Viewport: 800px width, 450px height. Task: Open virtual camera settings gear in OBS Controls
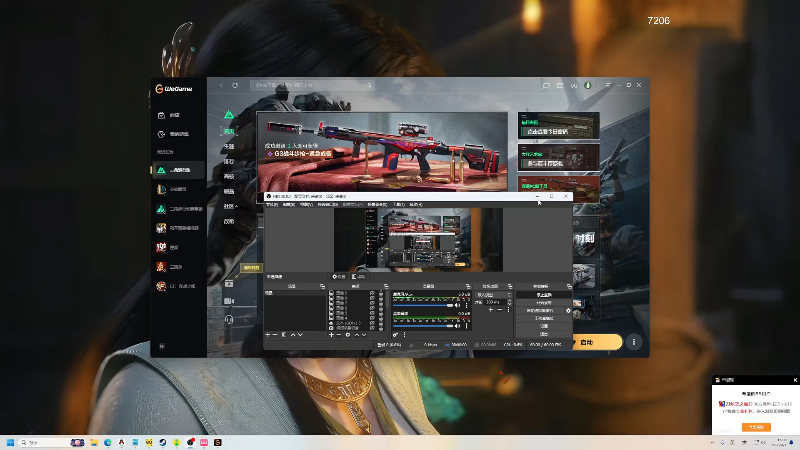[x=568, y=311]
